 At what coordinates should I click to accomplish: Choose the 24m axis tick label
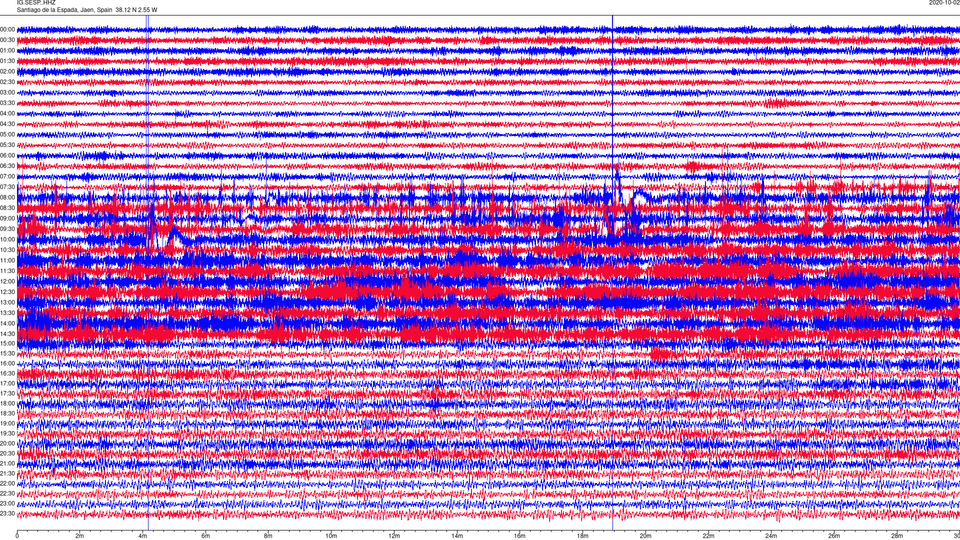[x=771, y=536]
